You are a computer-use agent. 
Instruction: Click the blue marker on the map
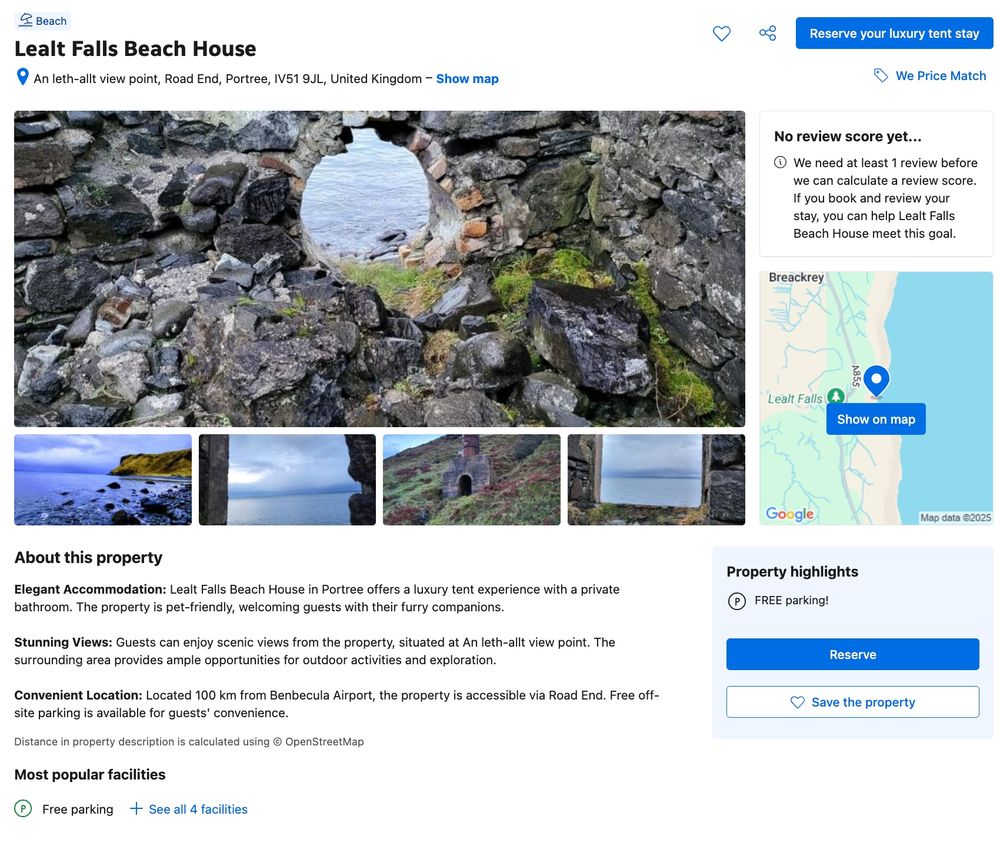875,377
